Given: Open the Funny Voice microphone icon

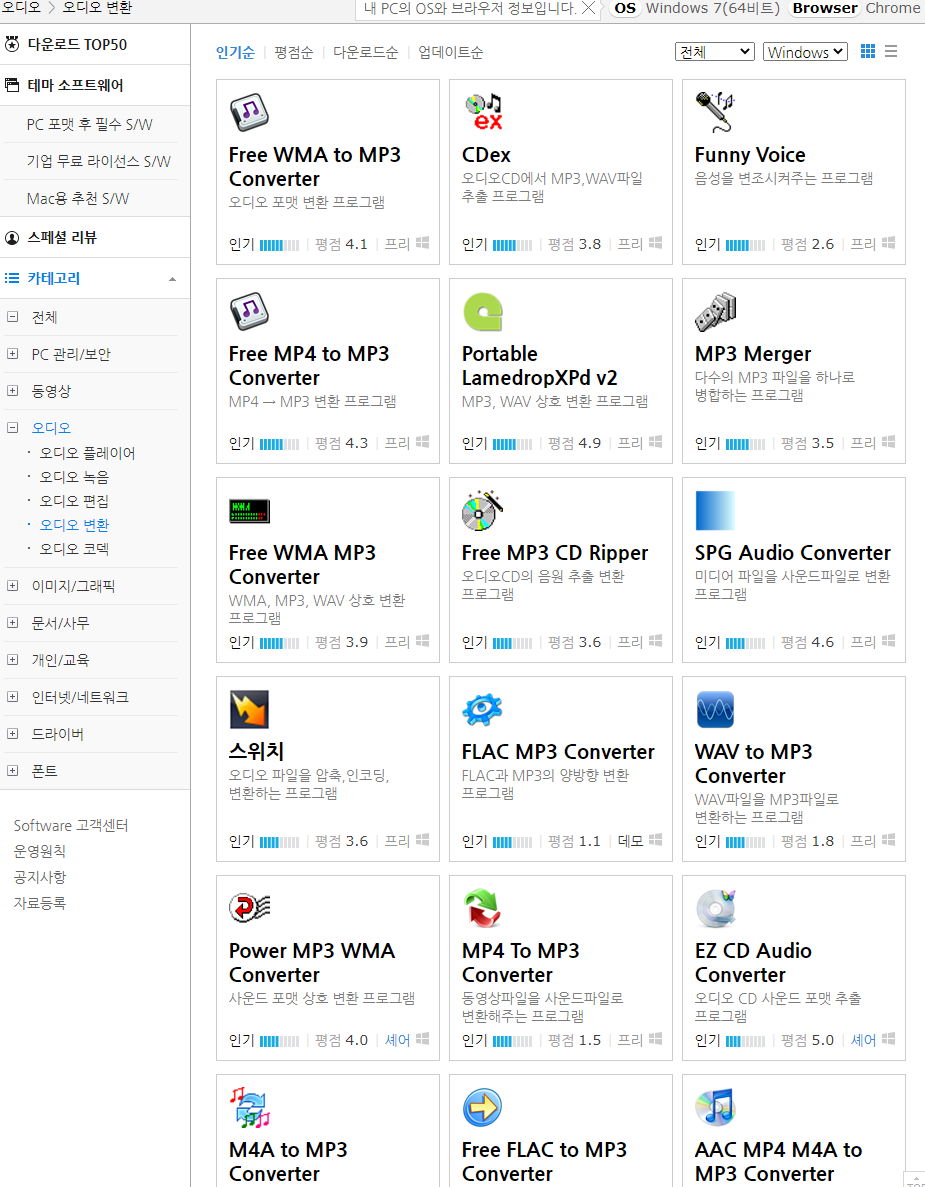Looking at the screenshot, I should point(715,112).
